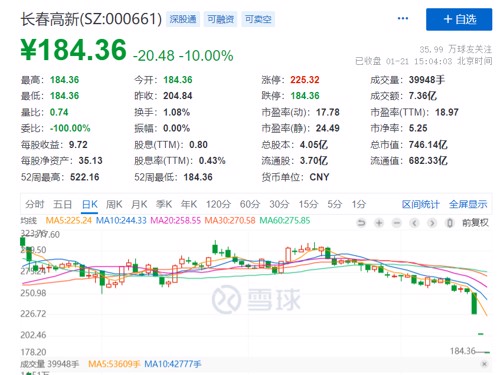The height and width of the screenshot is (375, 500).
Task: Click the MA30:270.58 legend label
Action: point(230,220)
